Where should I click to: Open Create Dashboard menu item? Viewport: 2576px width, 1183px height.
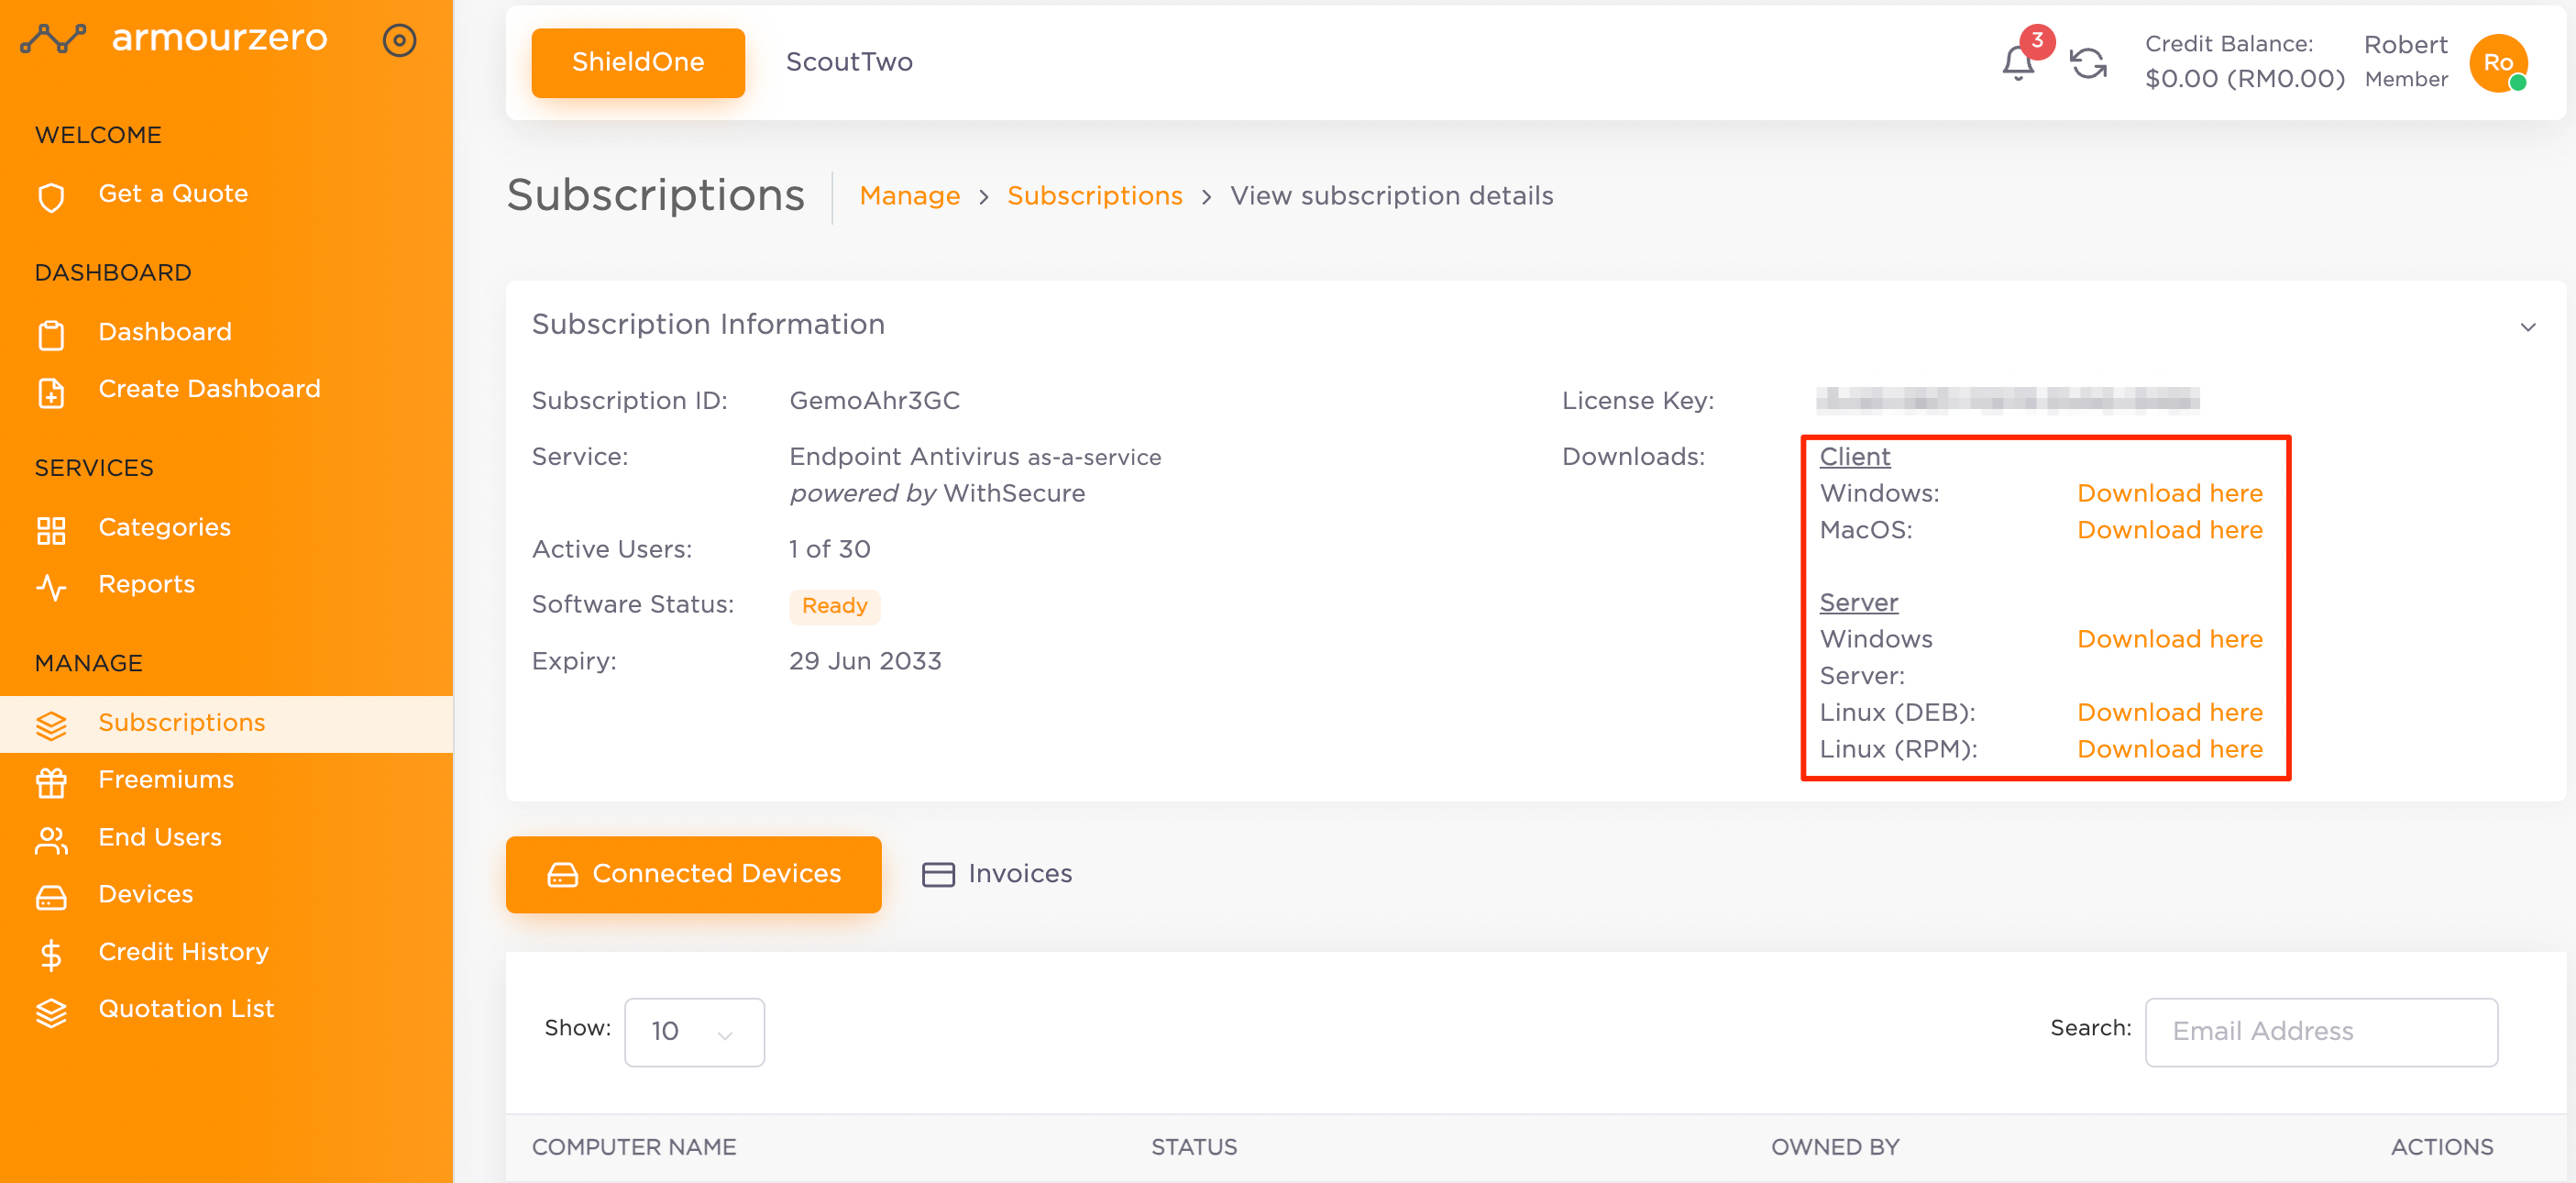click(x=226, y=389)
